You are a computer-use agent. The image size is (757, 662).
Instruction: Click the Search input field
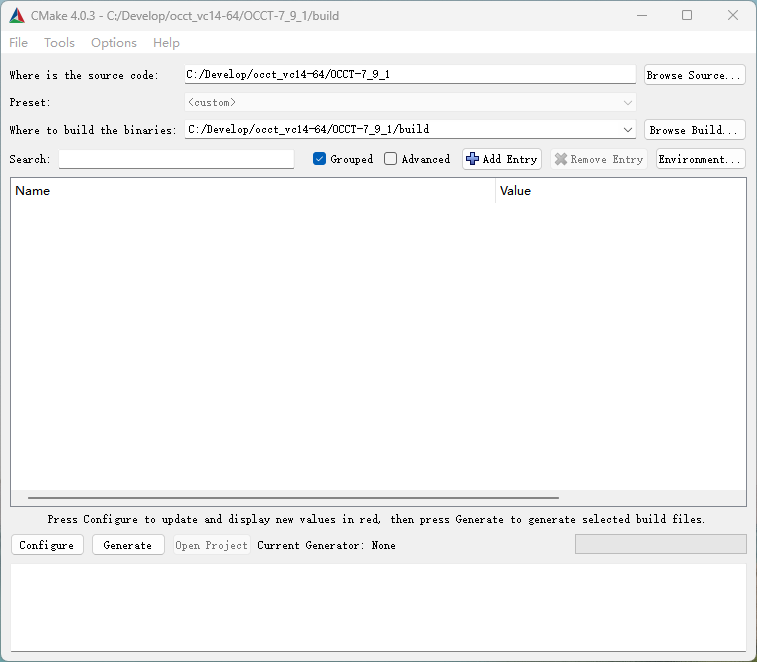point(176,159)
